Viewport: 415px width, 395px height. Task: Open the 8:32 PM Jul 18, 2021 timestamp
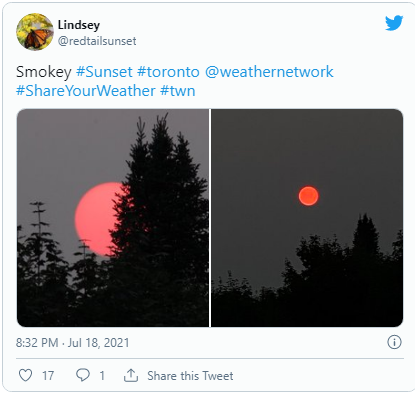pyautogui.click(x=72, y=343)
